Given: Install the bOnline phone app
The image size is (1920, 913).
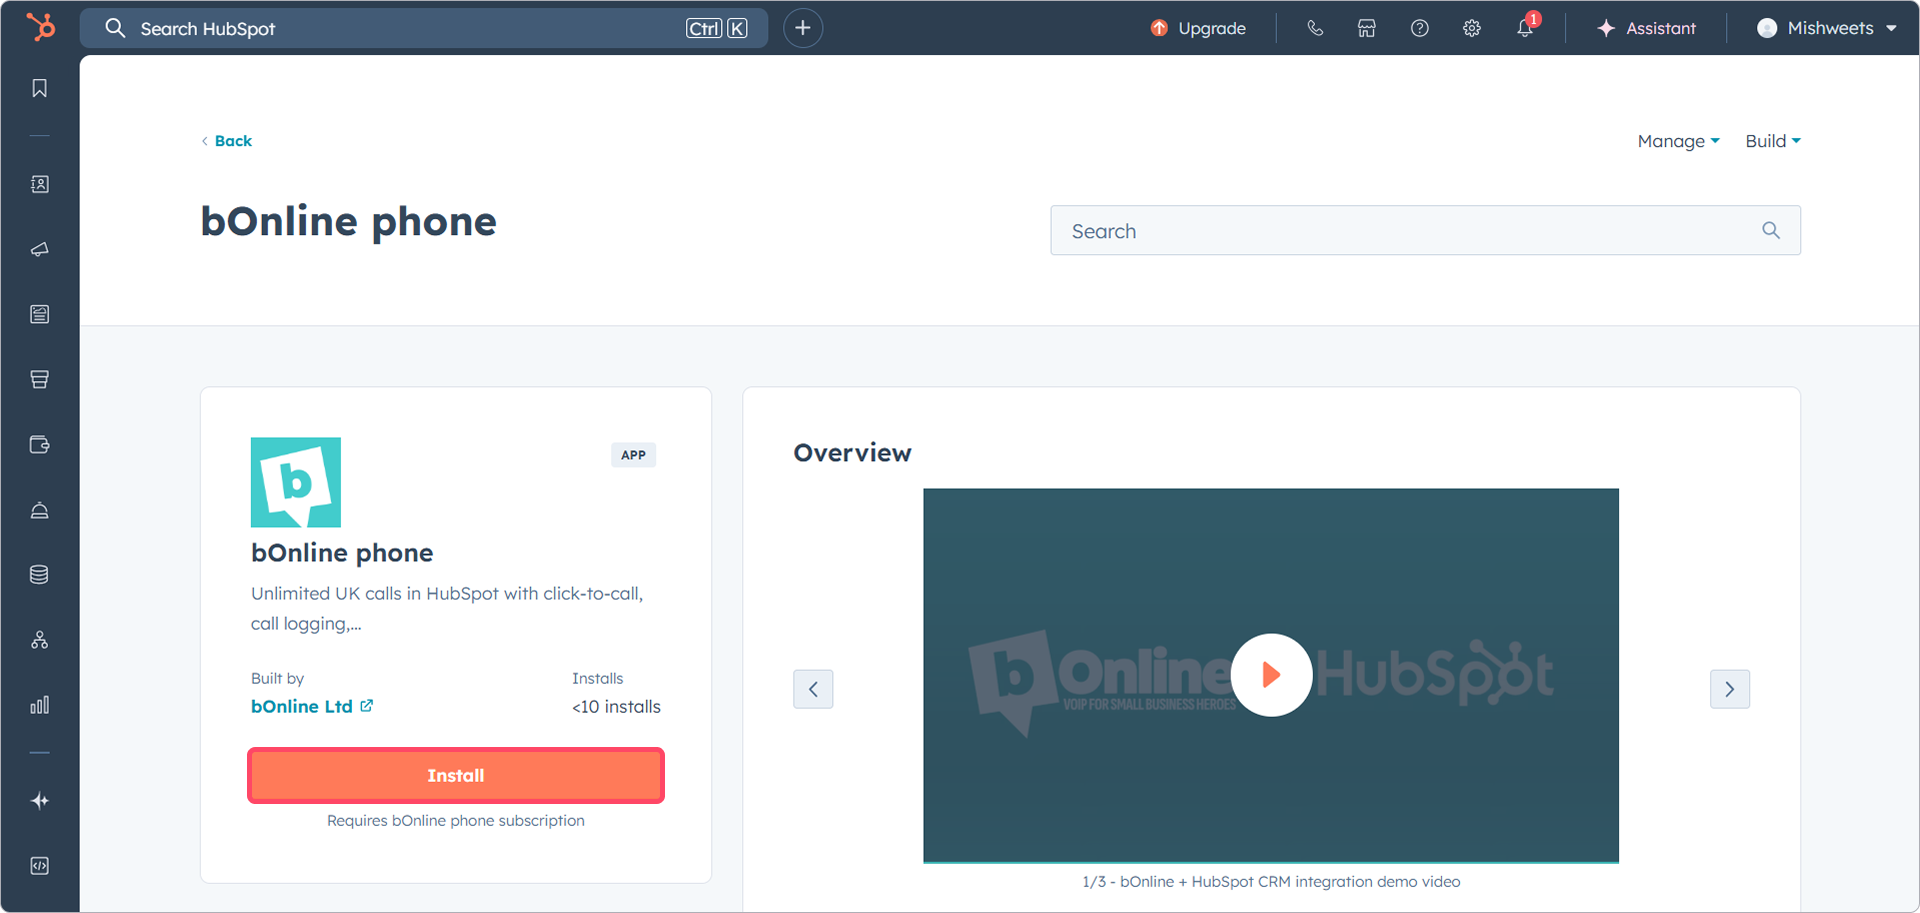Looking at the screenshot, I should point(456,776).
